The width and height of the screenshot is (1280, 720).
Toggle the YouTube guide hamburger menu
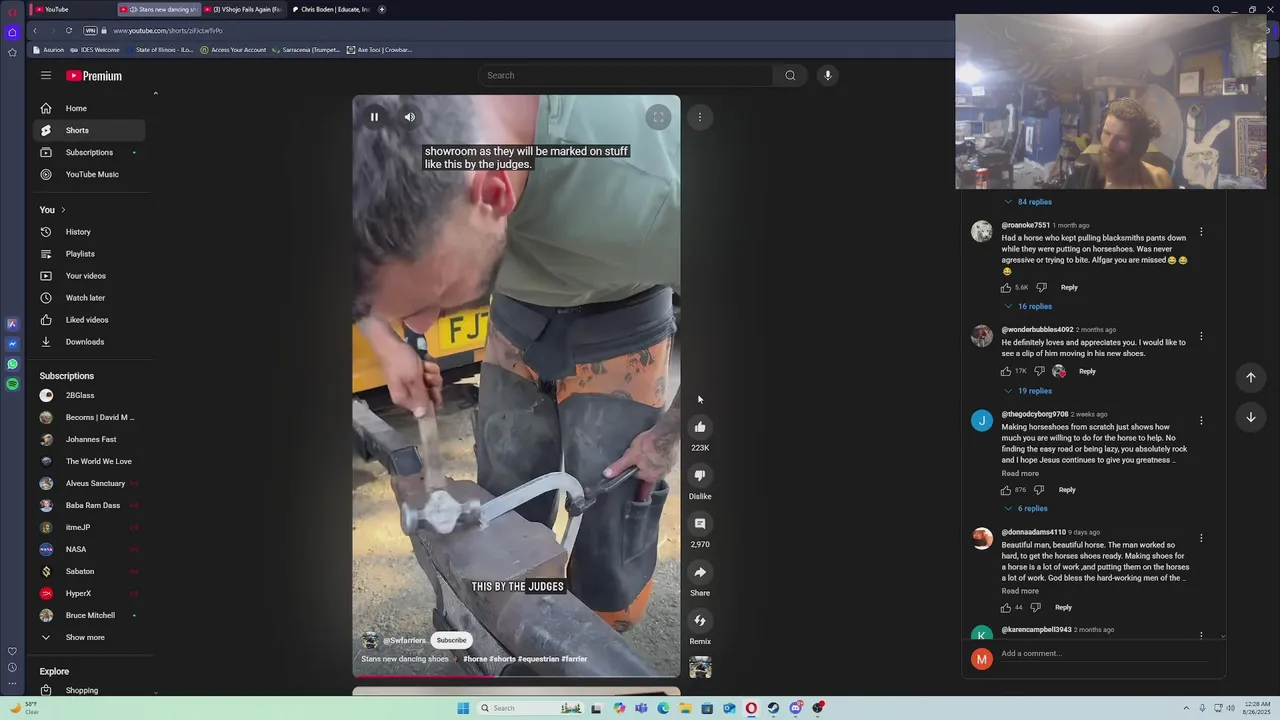pyautogui.click(x=46, y=75)
